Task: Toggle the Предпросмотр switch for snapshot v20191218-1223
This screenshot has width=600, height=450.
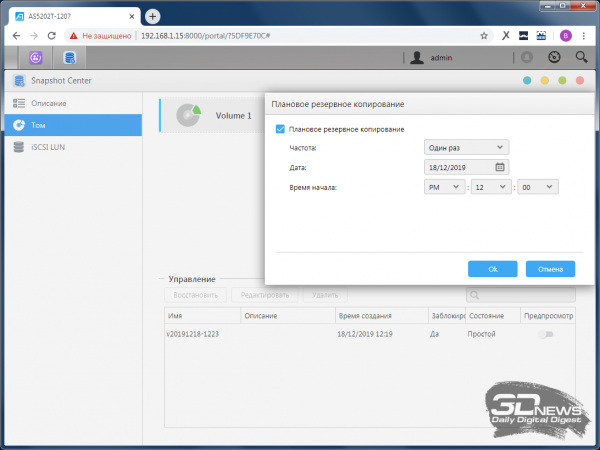Action: 546,334
